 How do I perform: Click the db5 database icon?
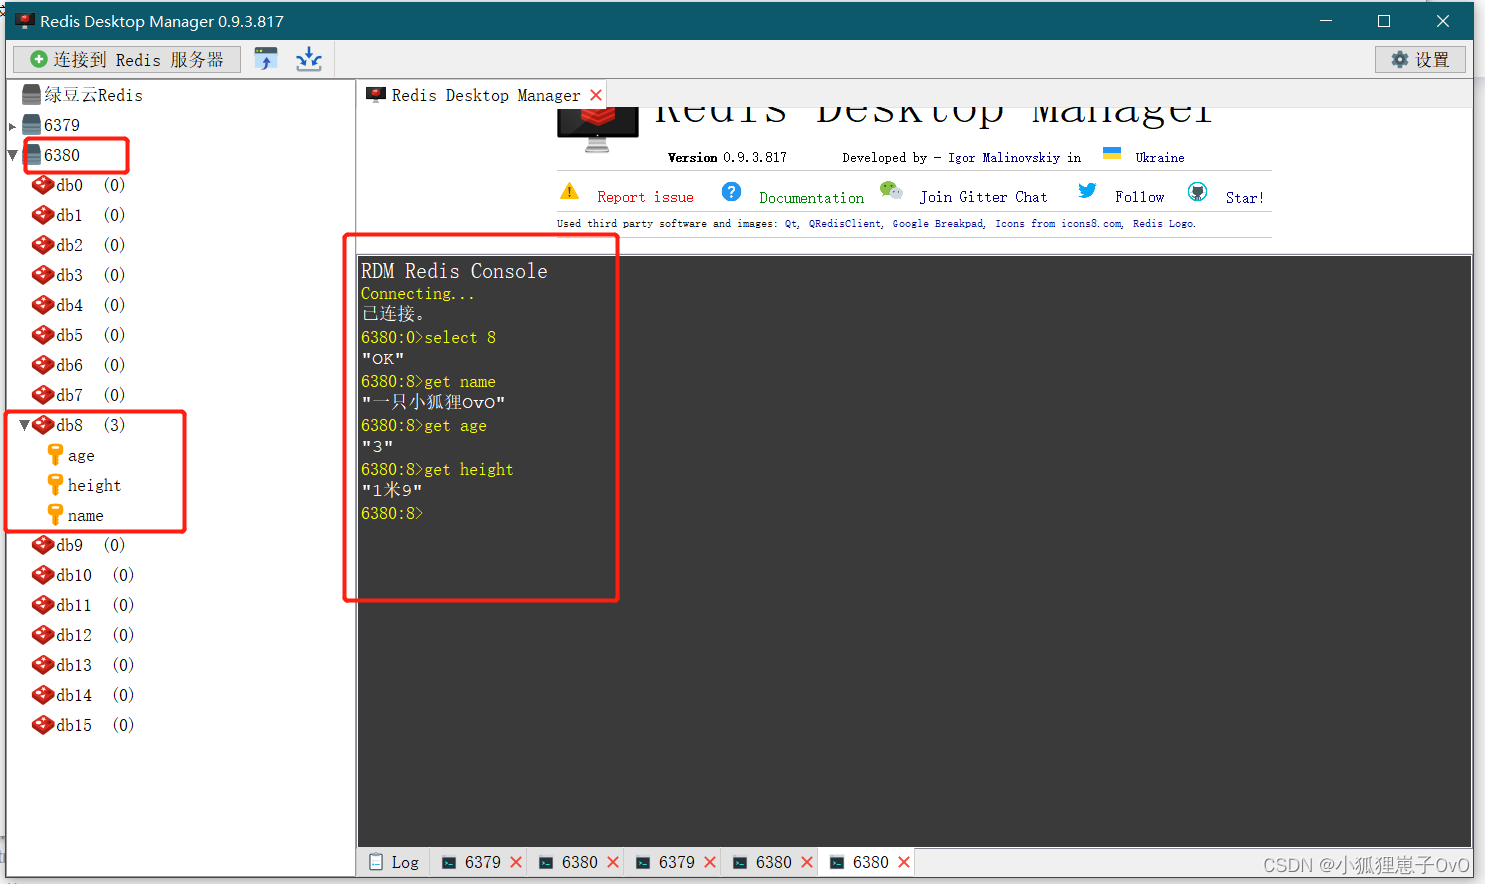point(43,335)
